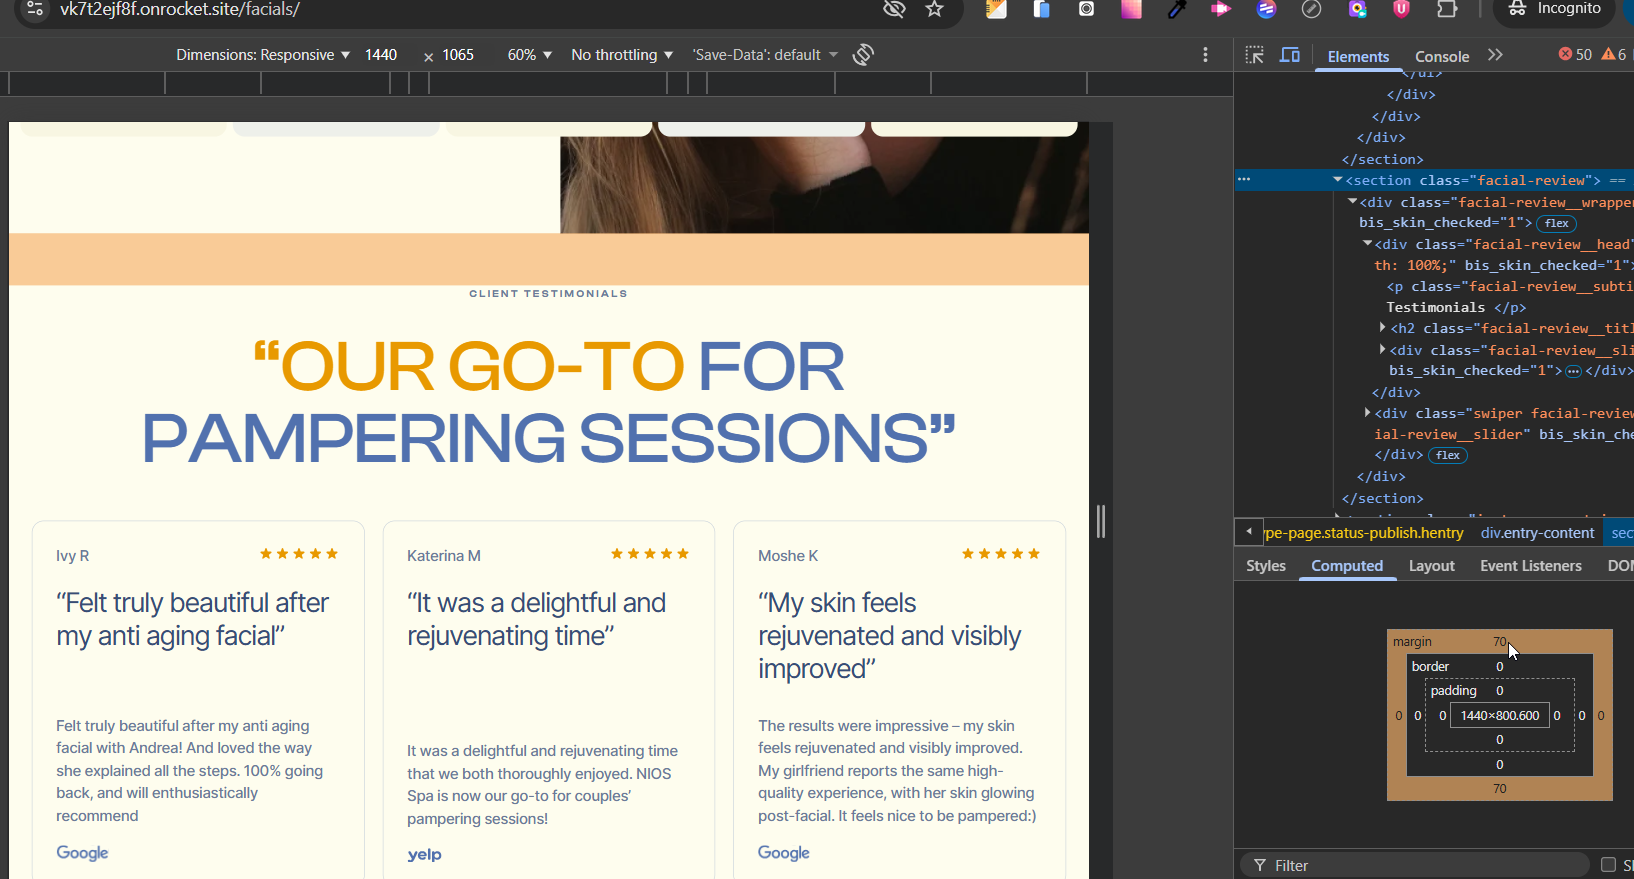This screenshot has height=879, width=1634.
Task: Expand the h2 facial-review__title node
Action: point(1383,328)
